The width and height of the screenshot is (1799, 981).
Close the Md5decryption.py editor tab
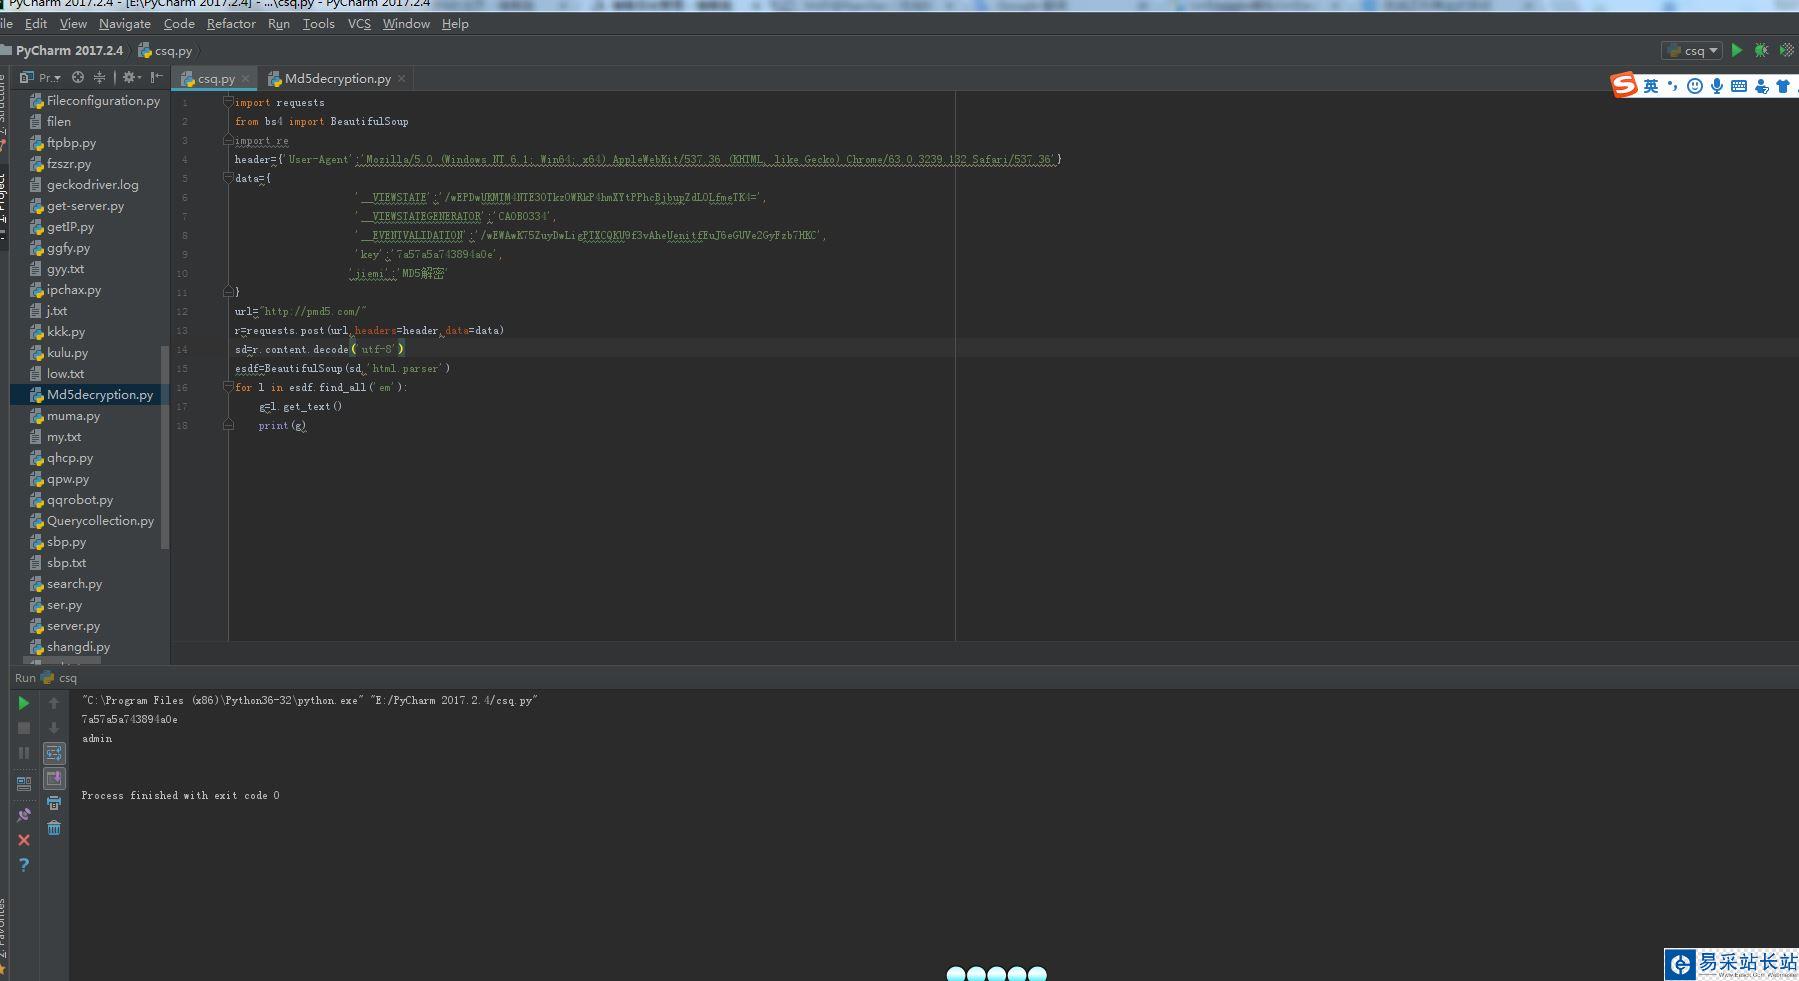click(x=402, y=78)
